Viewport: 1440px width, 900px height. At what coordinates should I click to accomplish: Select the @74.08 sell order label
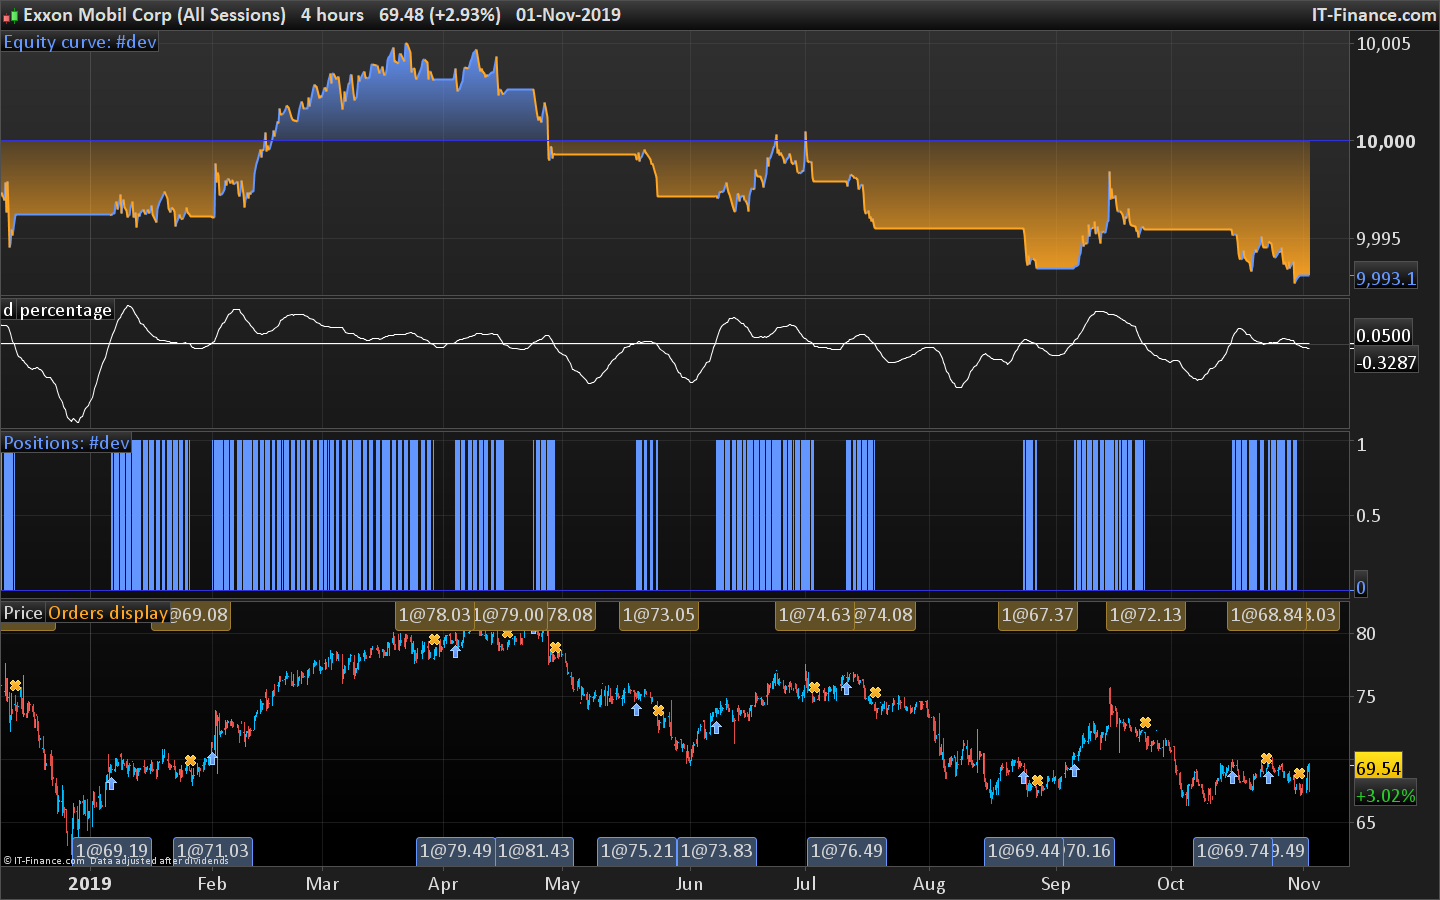(884, 615)
